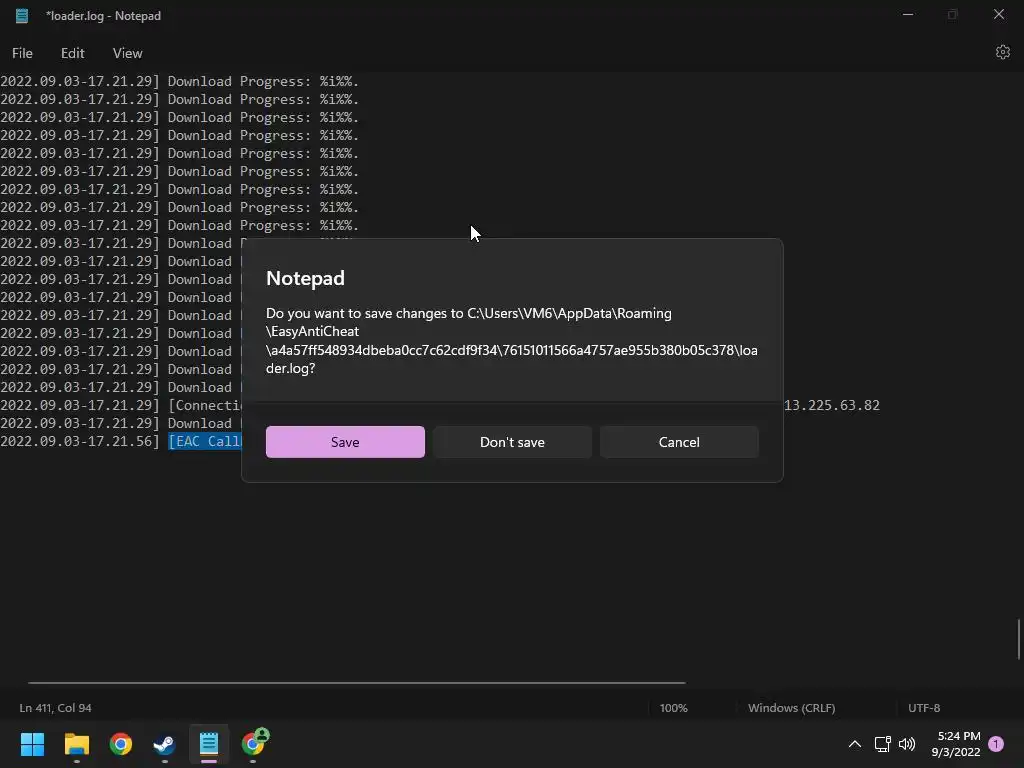Open Notepad settings gear icon

click(x=1002, y=52)
